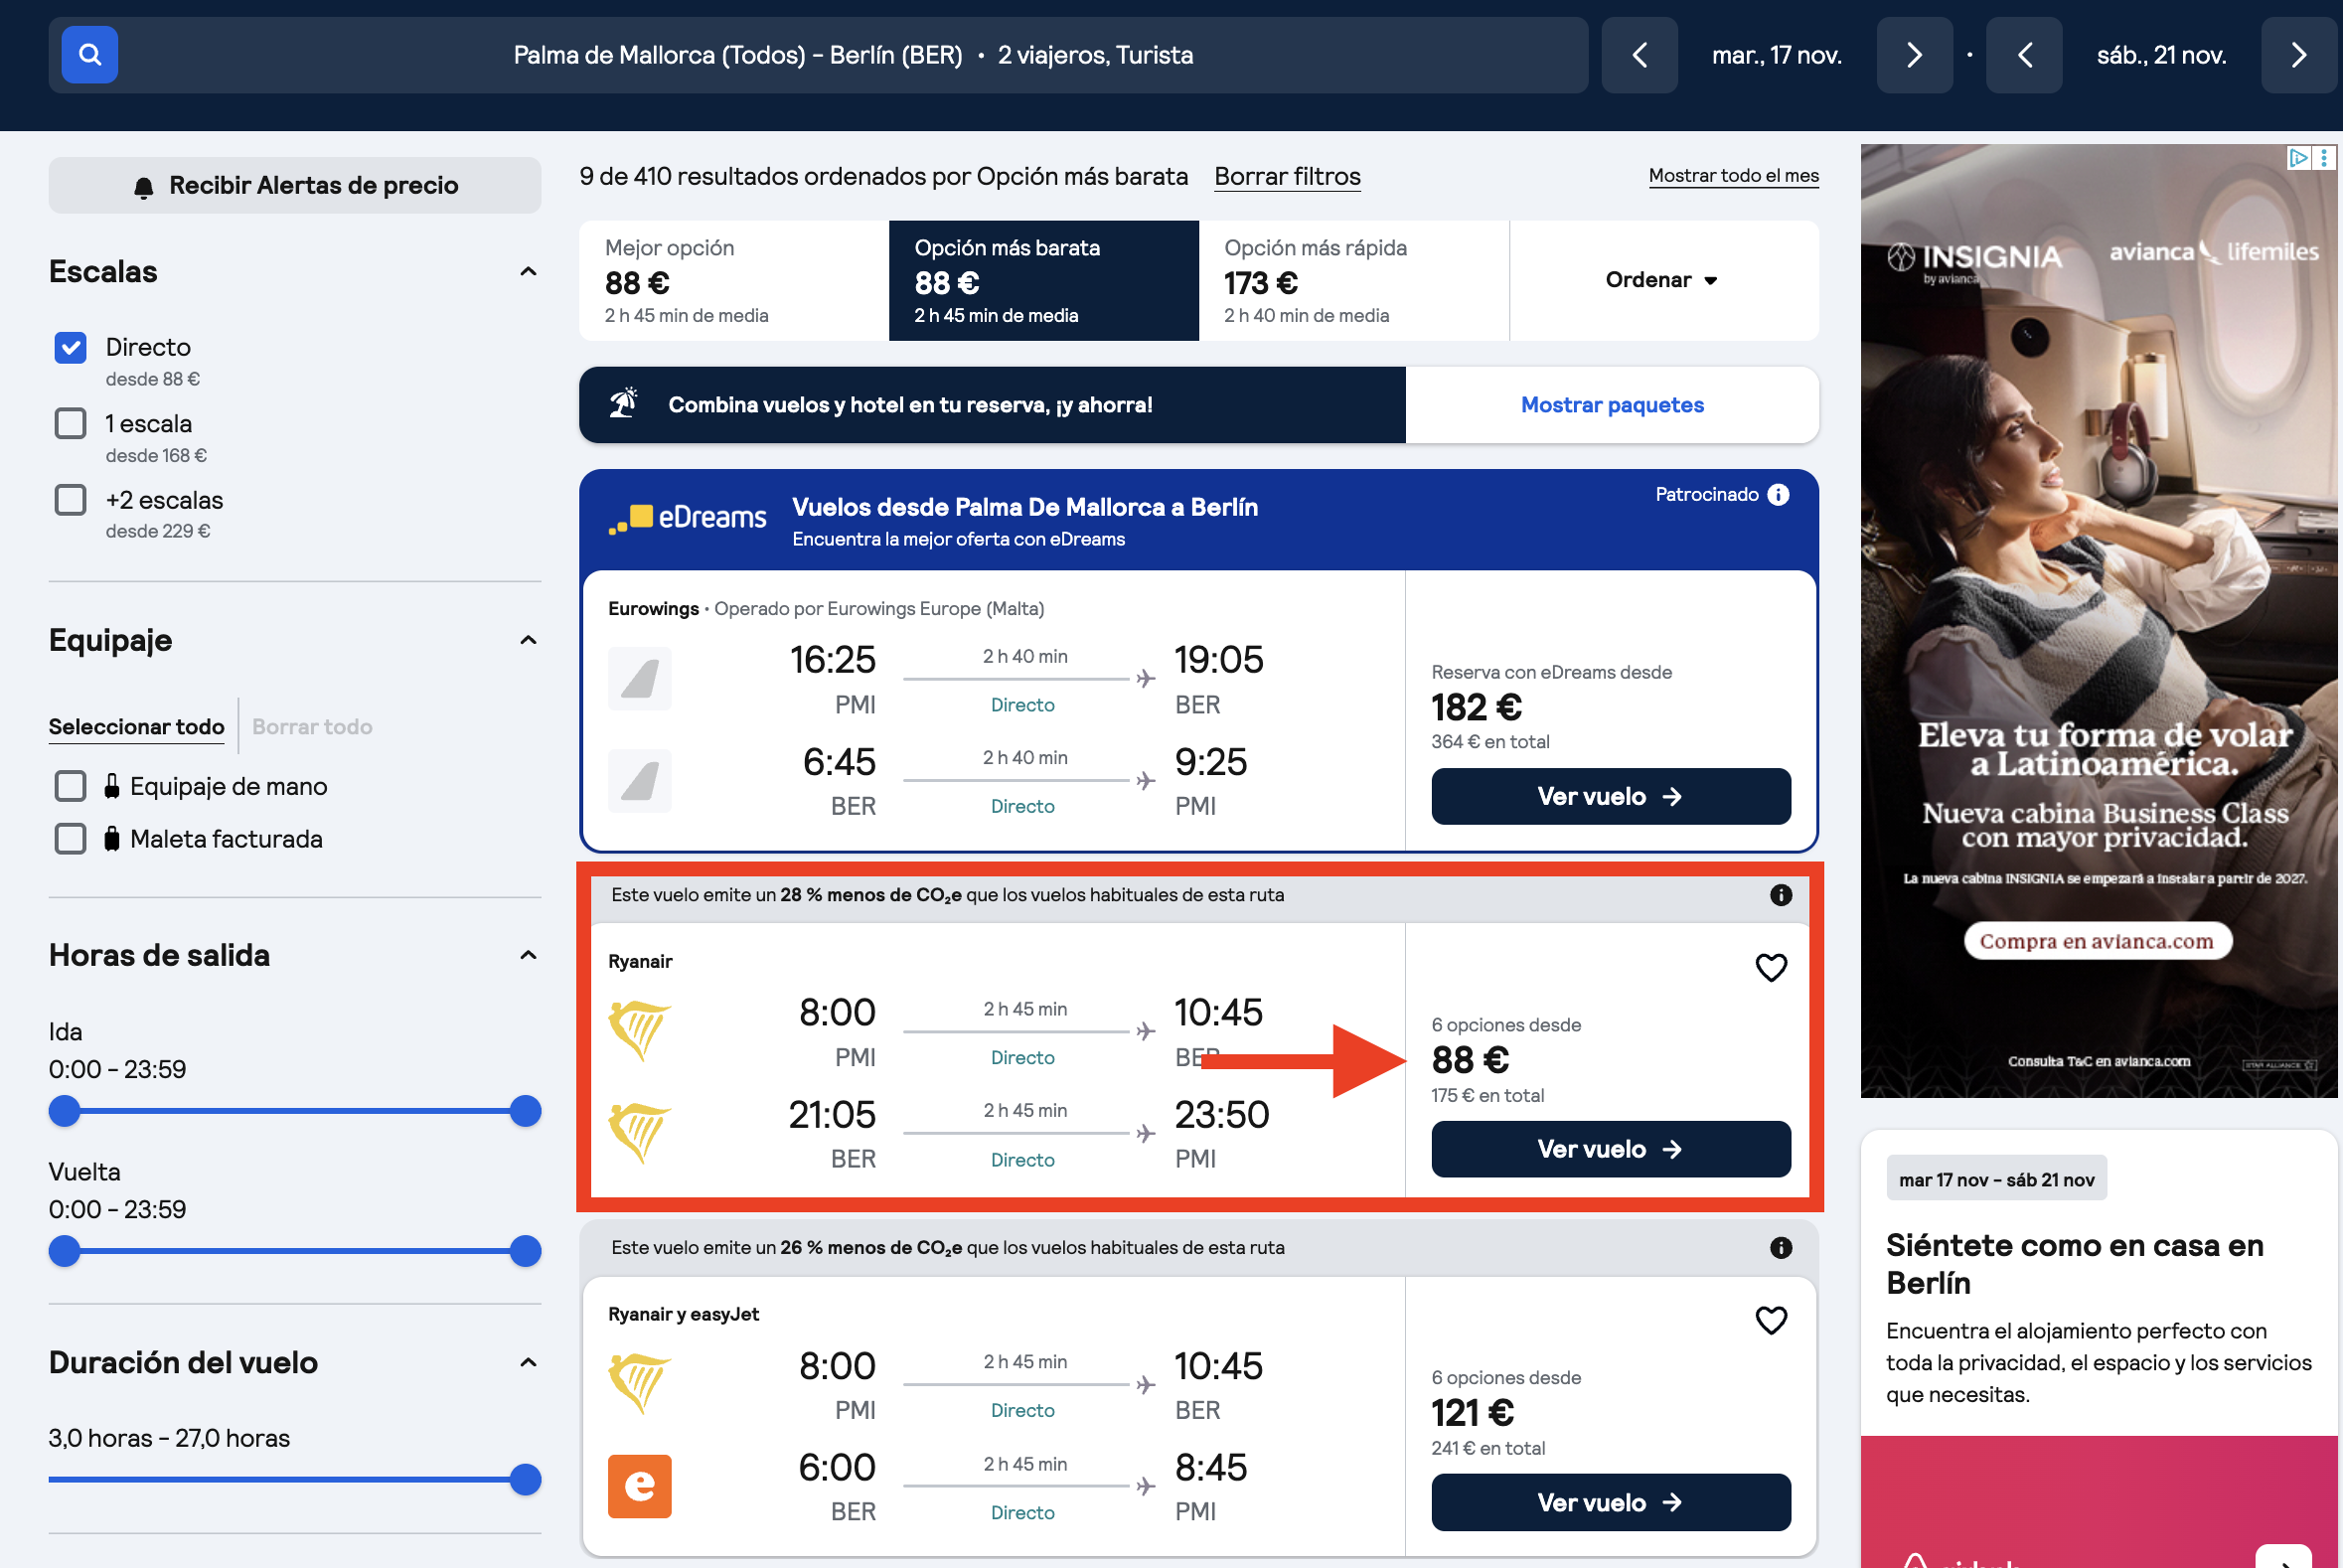Click Eurowings tail logo on 16:25 flight
2343x1568 pixels.
pos(640,679)
